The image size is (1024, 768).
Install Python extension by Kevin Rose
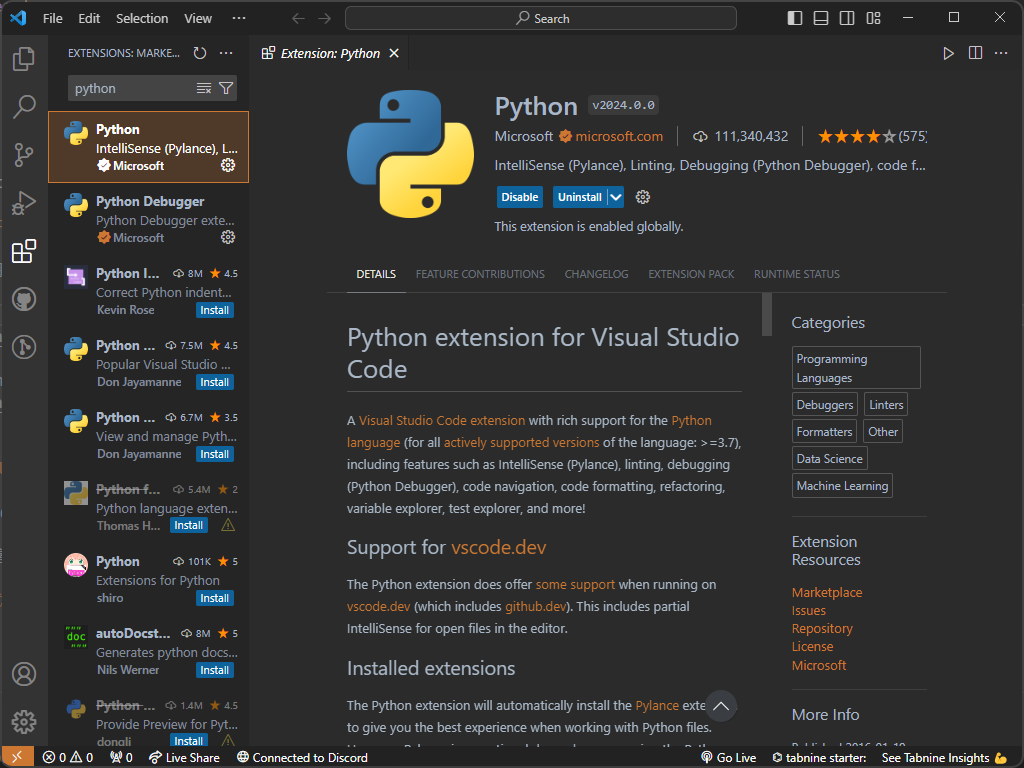pos(214,310)
